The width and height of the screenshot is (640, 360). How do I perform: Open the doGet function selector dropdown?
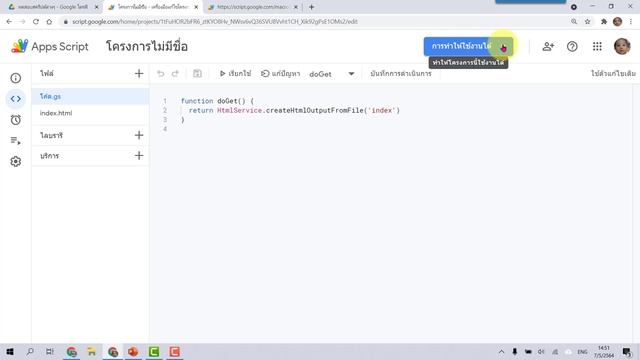tap(332, 74)
